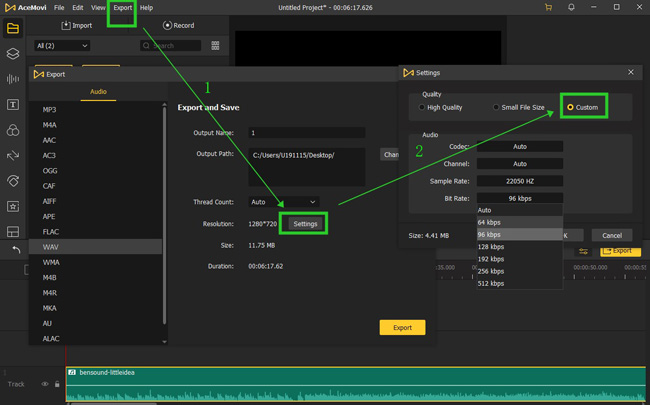Click the Output Path text box

(x=307, y=167)
